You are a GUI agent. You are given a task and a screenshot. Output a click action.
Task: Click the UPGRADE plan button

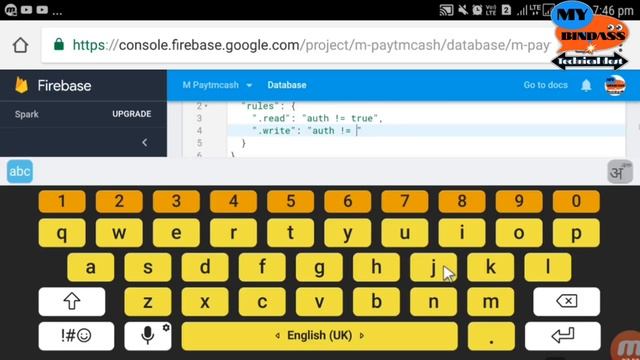(x=131, y=114)
